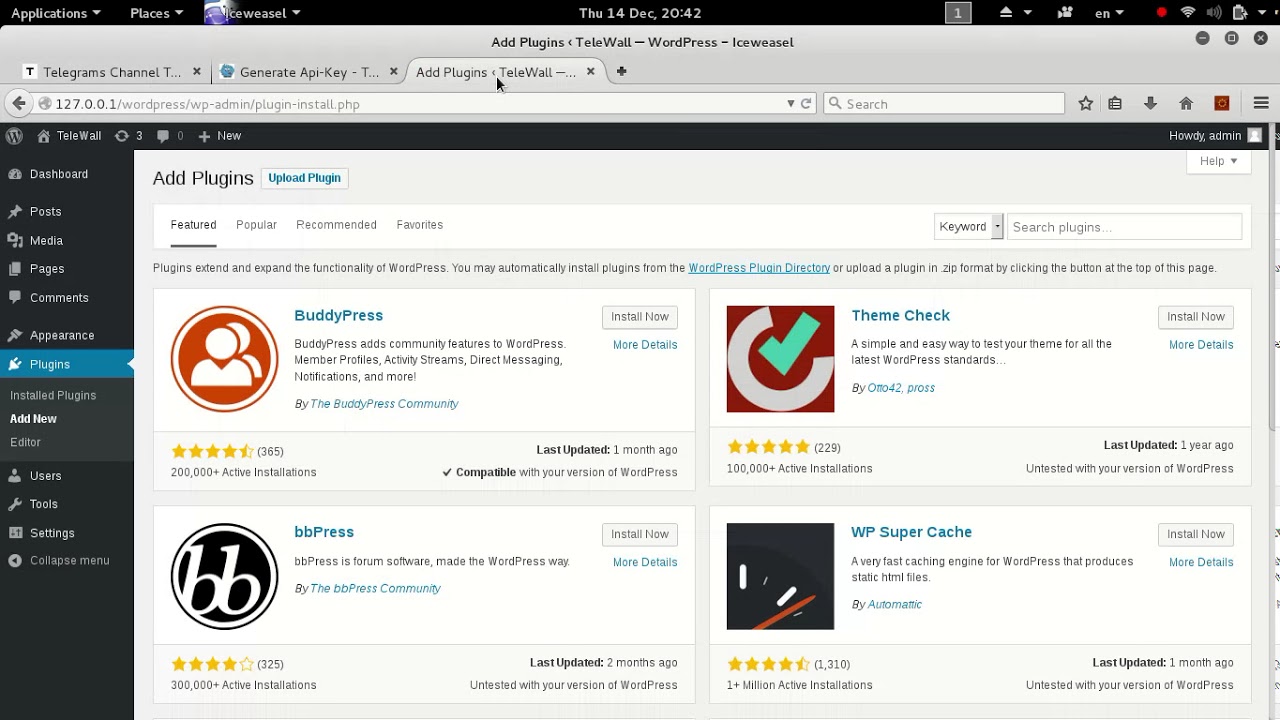The image size is (1280, 720).
Task: Install the bbPress plugin now
Action: coord(640,534)
